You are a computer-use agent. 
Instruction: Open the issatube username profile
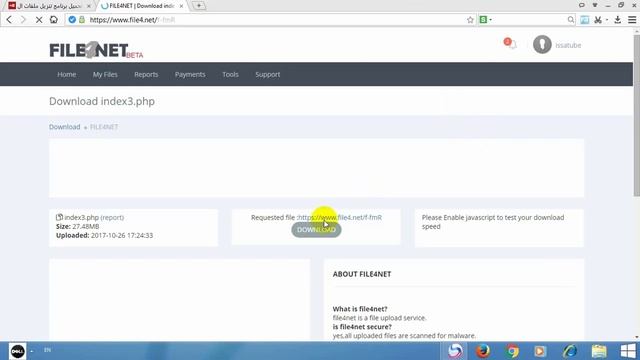click(x=568, y=45)
